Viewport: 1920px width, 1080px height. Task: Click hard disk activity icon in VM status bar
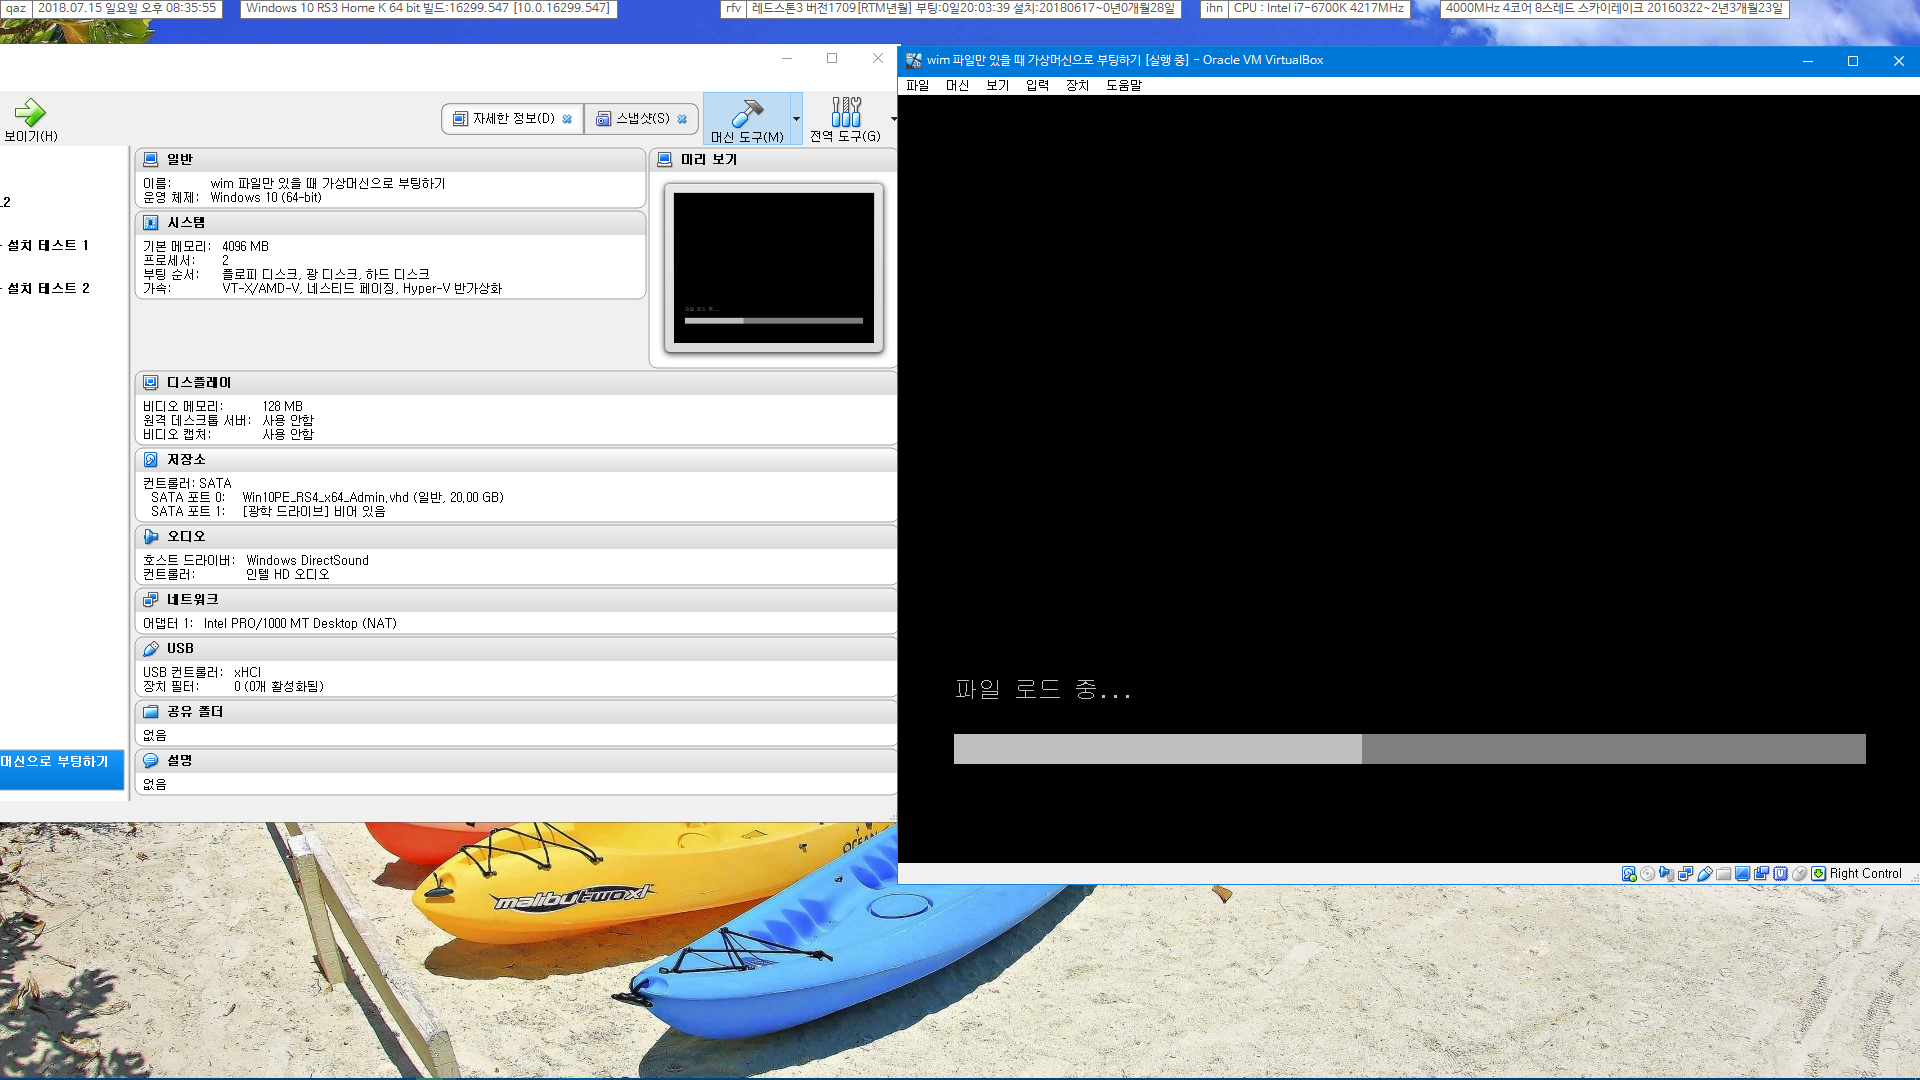pos(1629,873)
